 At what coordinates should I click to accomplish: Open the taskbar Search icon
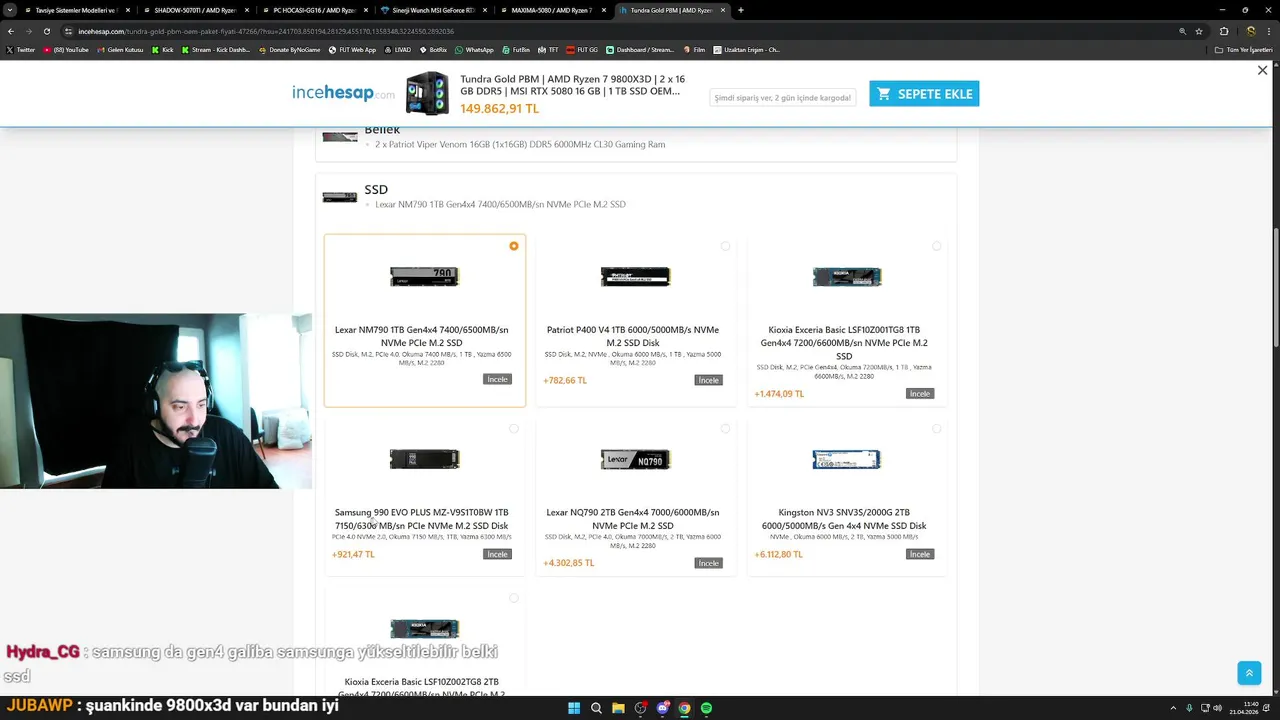point(596,708)
